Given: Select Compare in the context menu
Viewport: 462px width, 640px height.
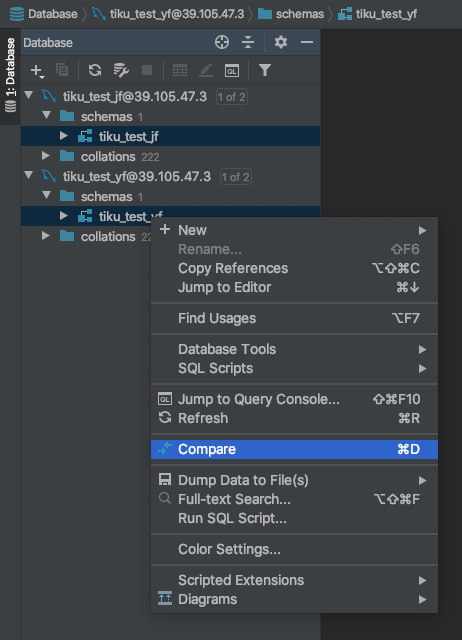Looking at the screenshot, I should point(294,449).
